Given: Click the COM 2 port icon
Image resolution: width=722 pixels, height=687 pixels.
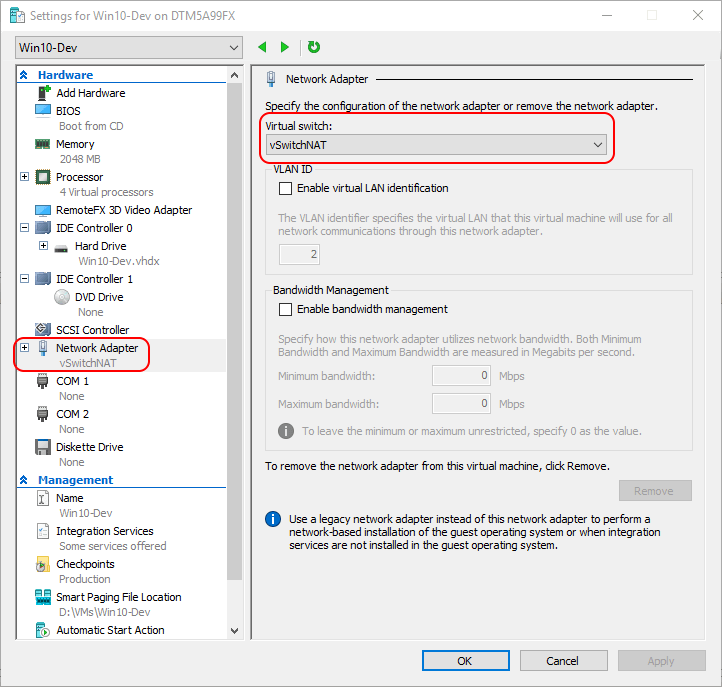Looking at the screenshot, I should (42, 414).
